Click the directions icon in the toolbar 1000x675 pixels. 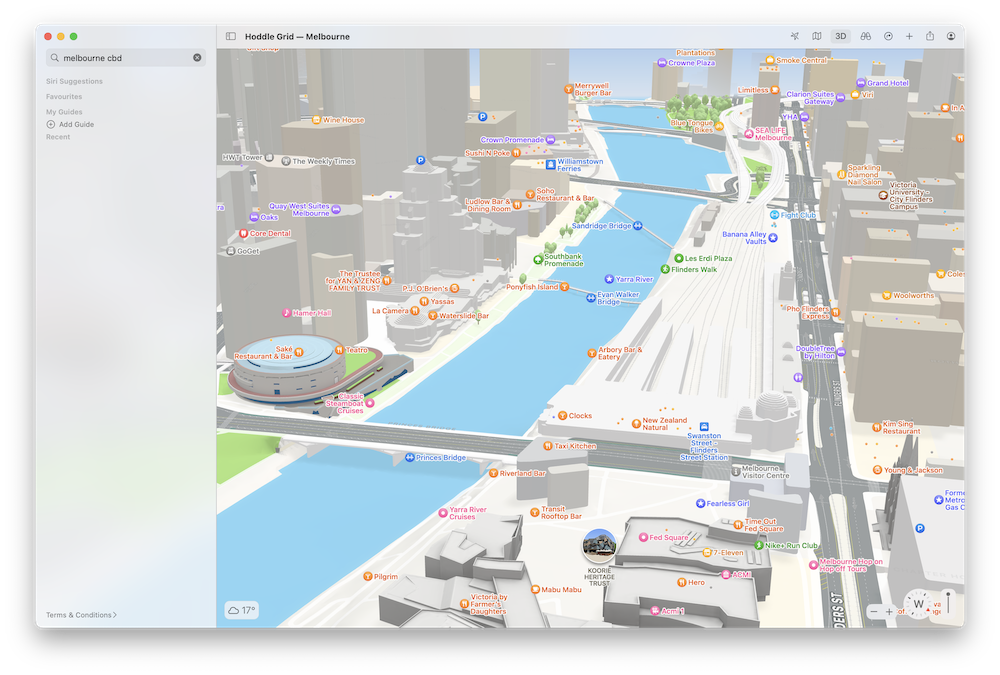[x=888, y=36]
